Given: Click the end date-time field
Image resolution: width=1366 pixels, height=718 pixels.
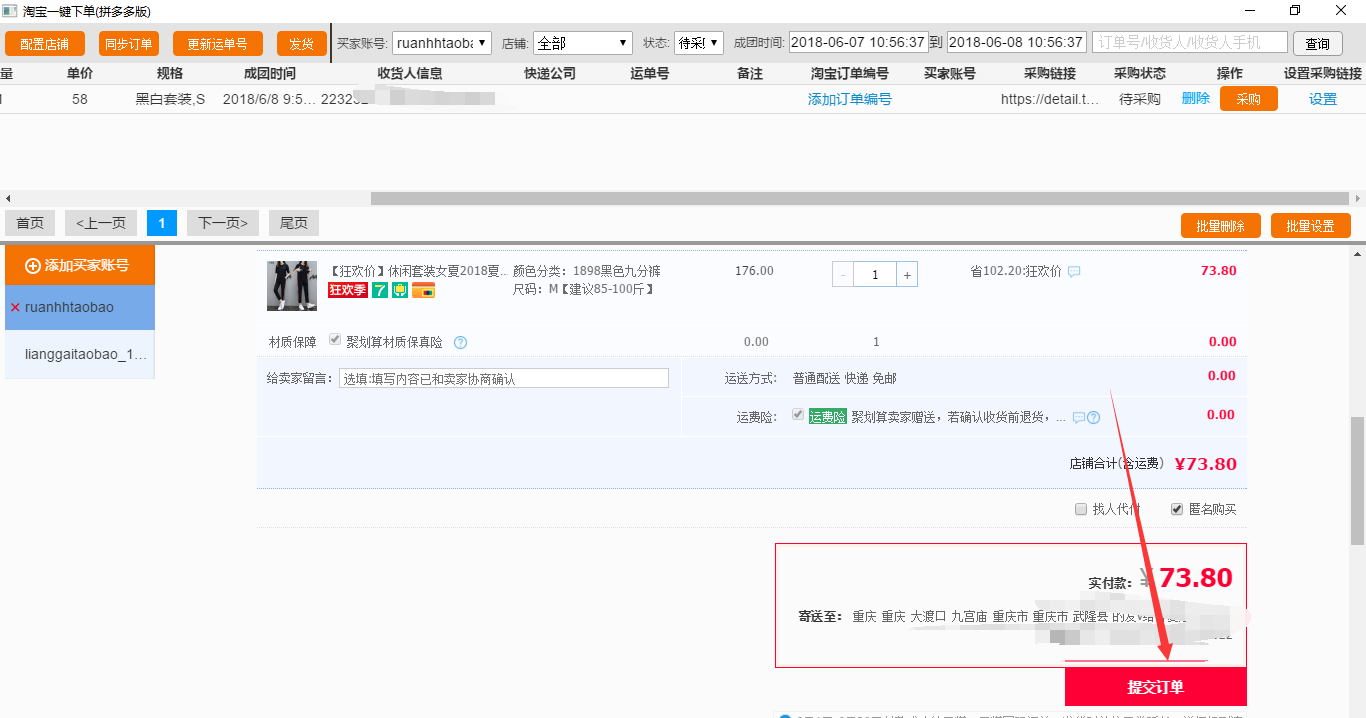Looking at the screenshot, I should 1017,43.
